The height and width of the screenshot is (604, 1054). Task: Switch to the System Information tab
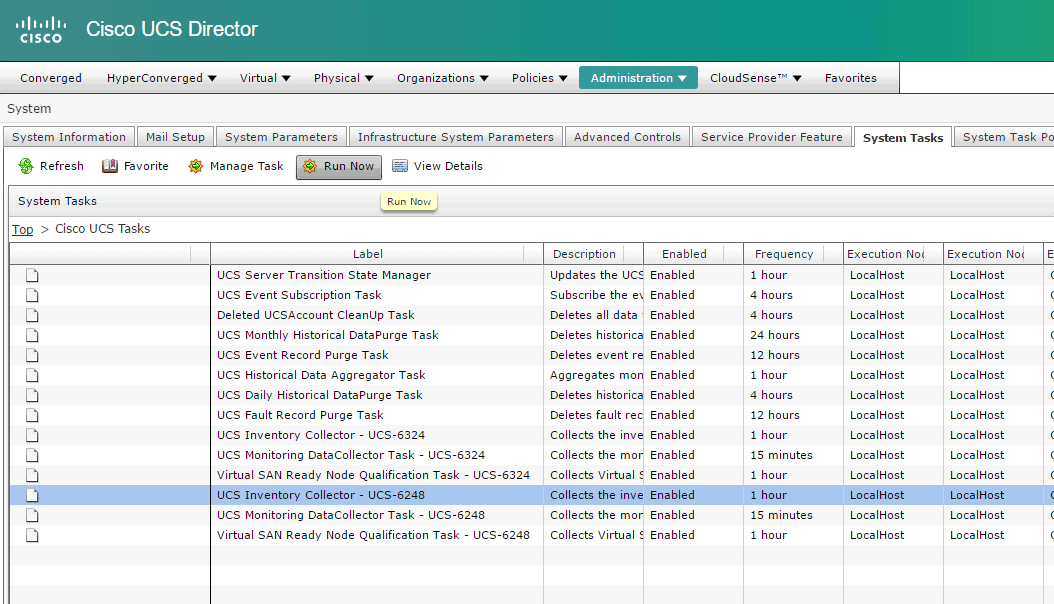pyautogui.click(x=69, y=137)
